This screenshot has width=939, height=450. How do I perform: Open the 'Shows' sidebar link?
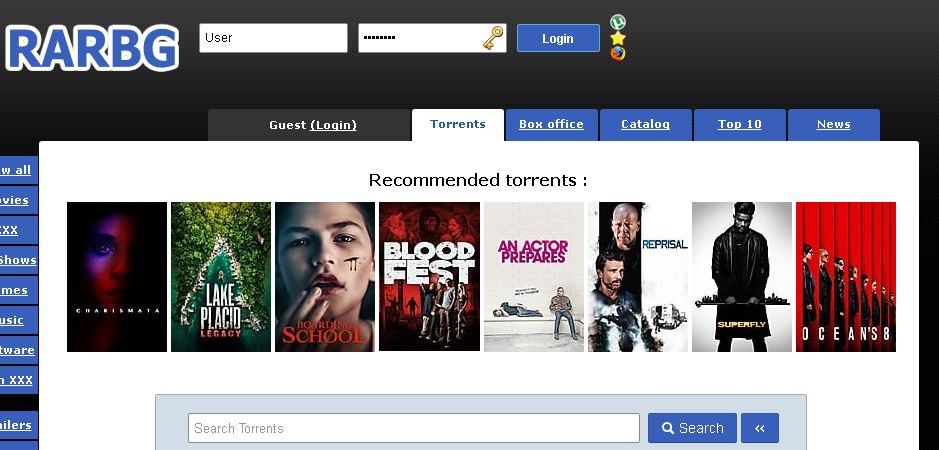(18, 260)
